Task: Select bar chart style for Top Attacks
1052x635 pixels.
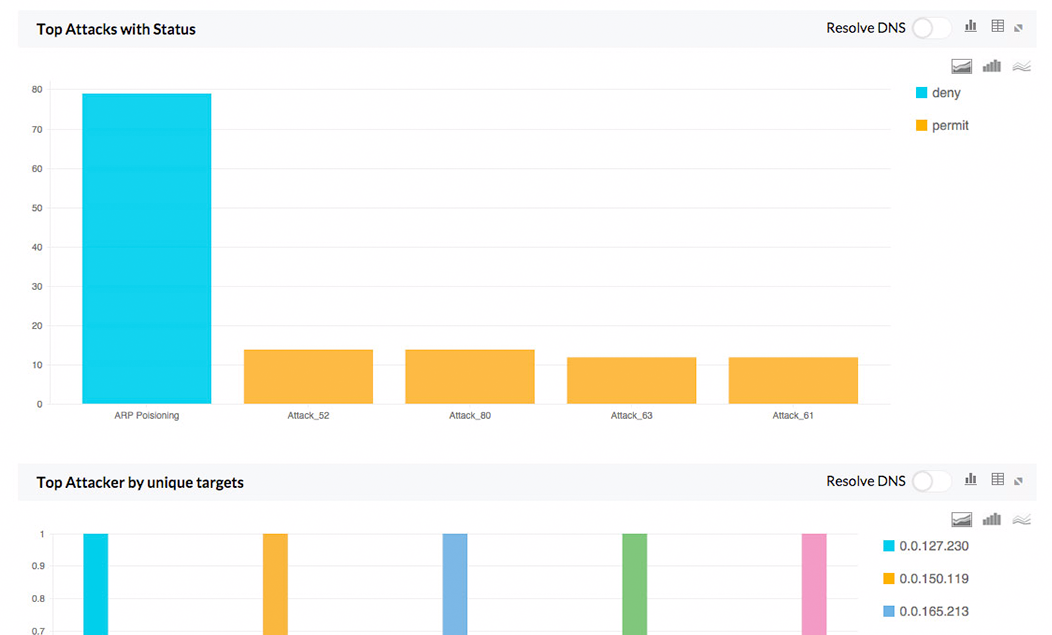Action: pos(991,66)
